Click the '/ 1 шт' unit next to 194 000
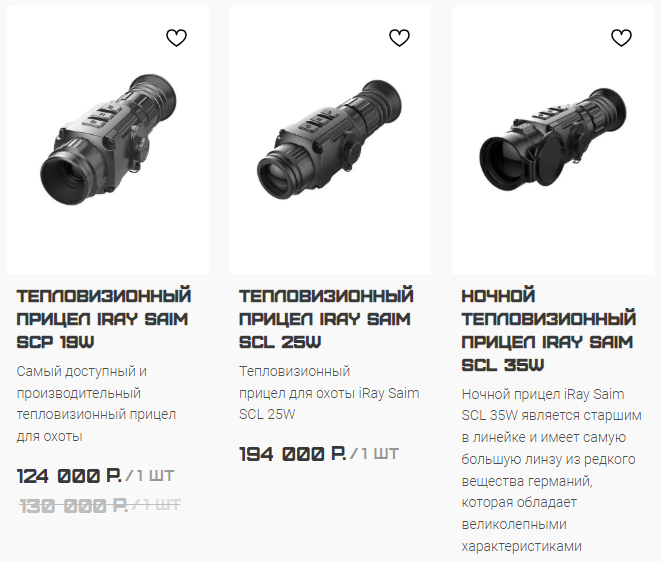The image size is (661, 562). click(374, 454)
